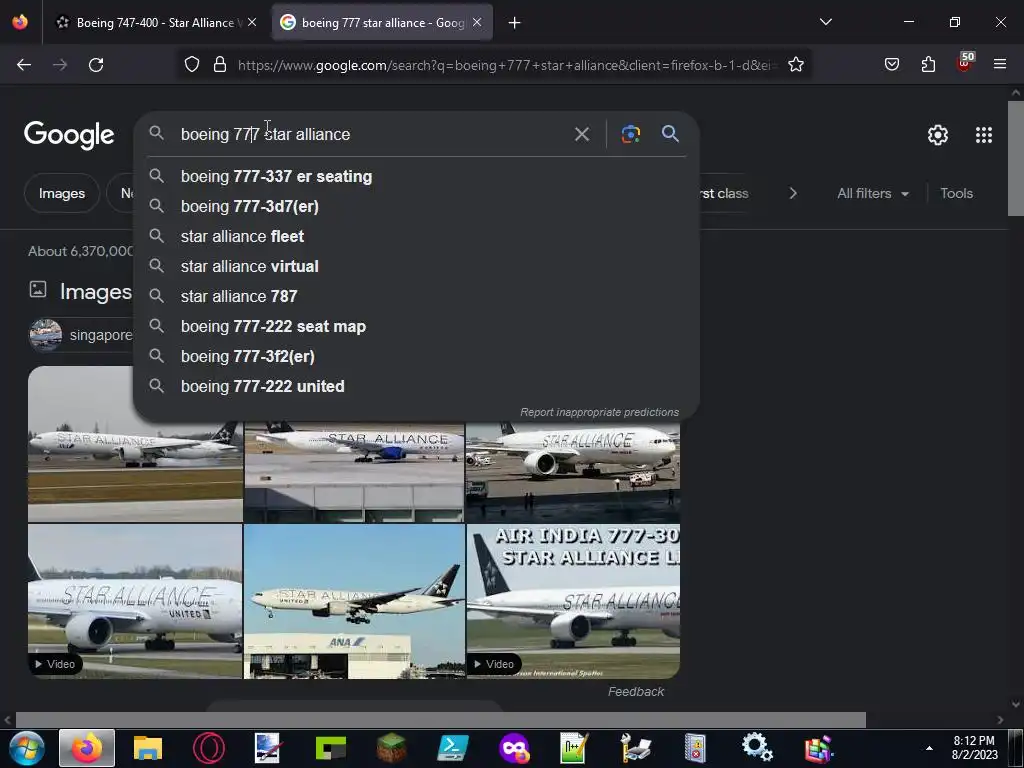
Task: Search by image using Google Lens icon
Action: coord(630,134)
